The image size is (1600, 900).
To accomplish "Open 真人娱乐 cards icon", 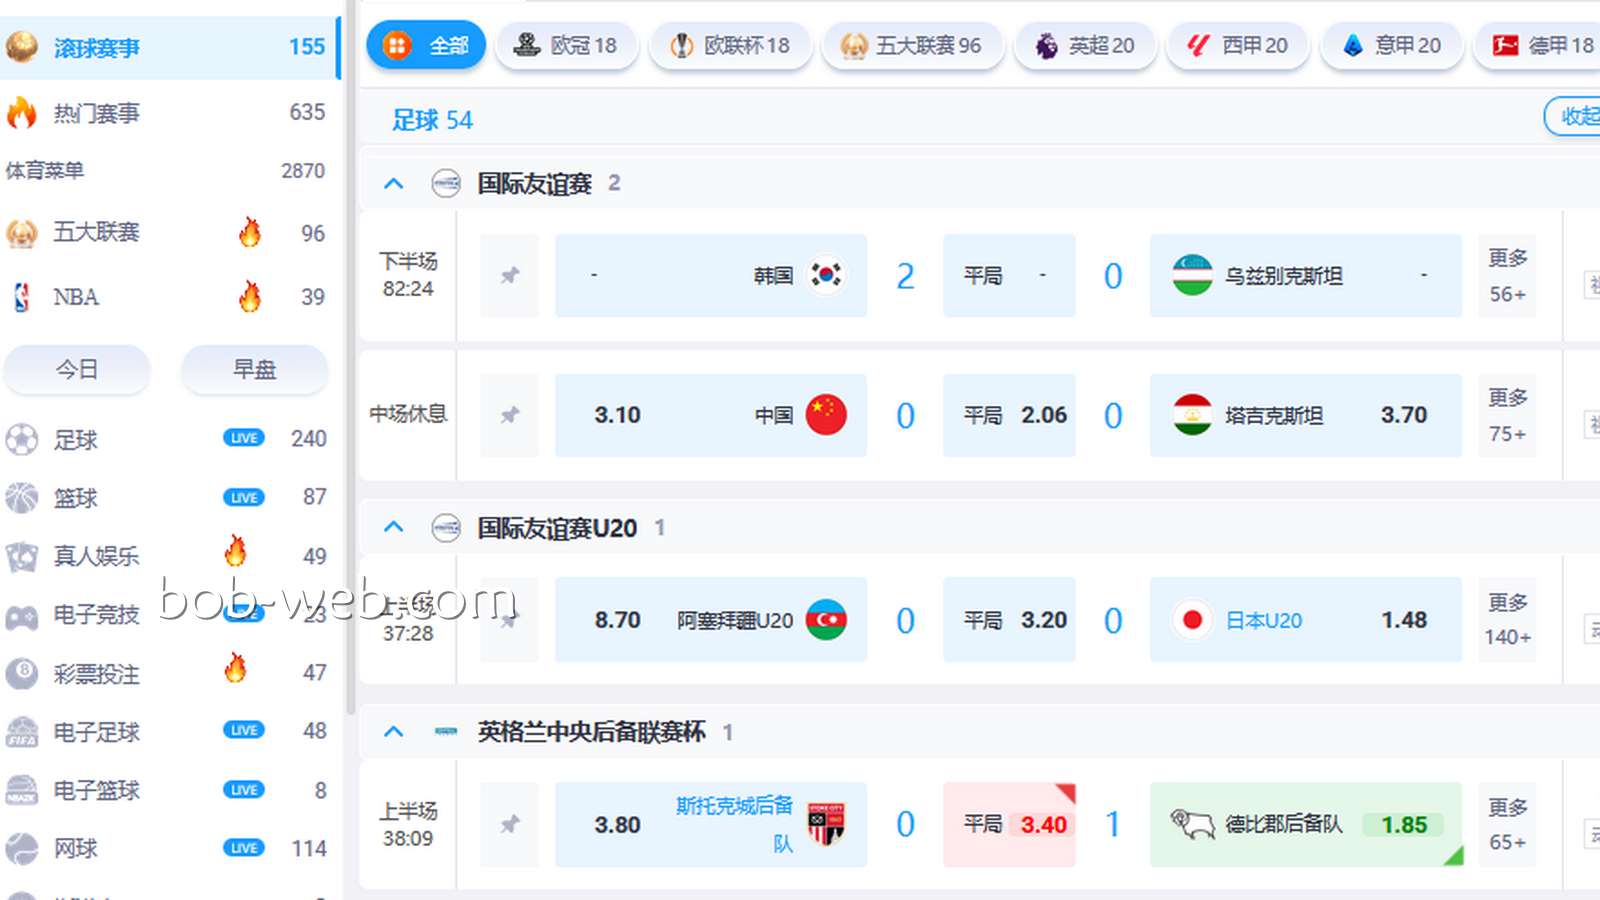I will (x=21, y=556).
